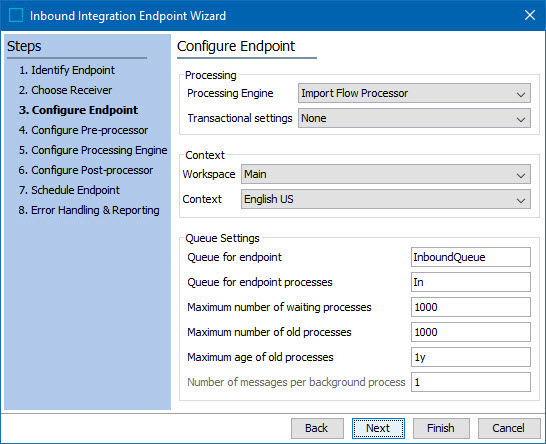
Task: Focus the Queue for endpoint field
Action: coord(471,257)
